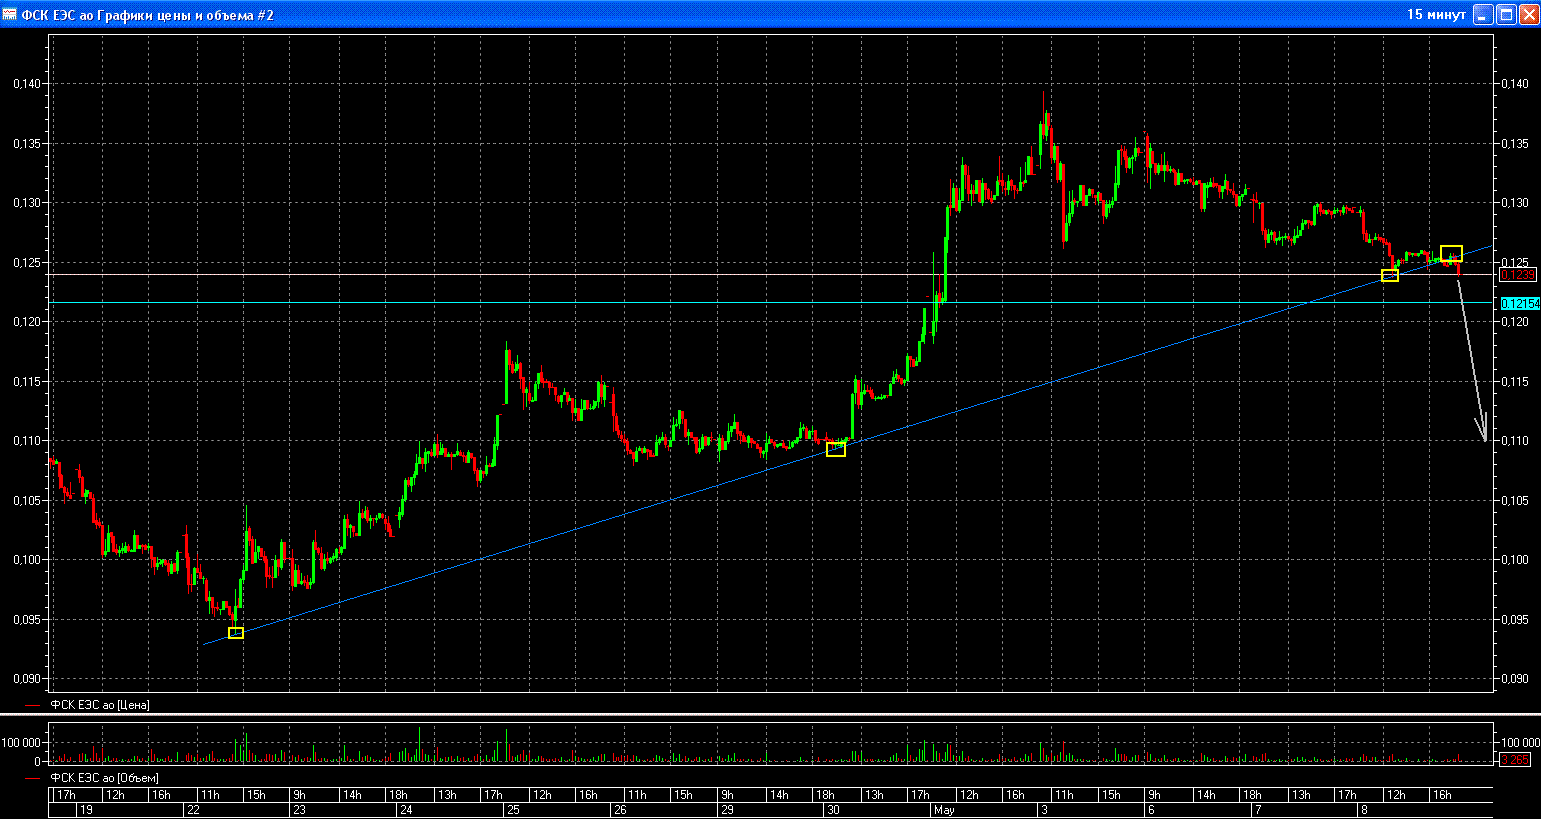Close the ФСК ЕЭС chart window
This screenshot has width=1541, height=819.
coord(1529,14)
